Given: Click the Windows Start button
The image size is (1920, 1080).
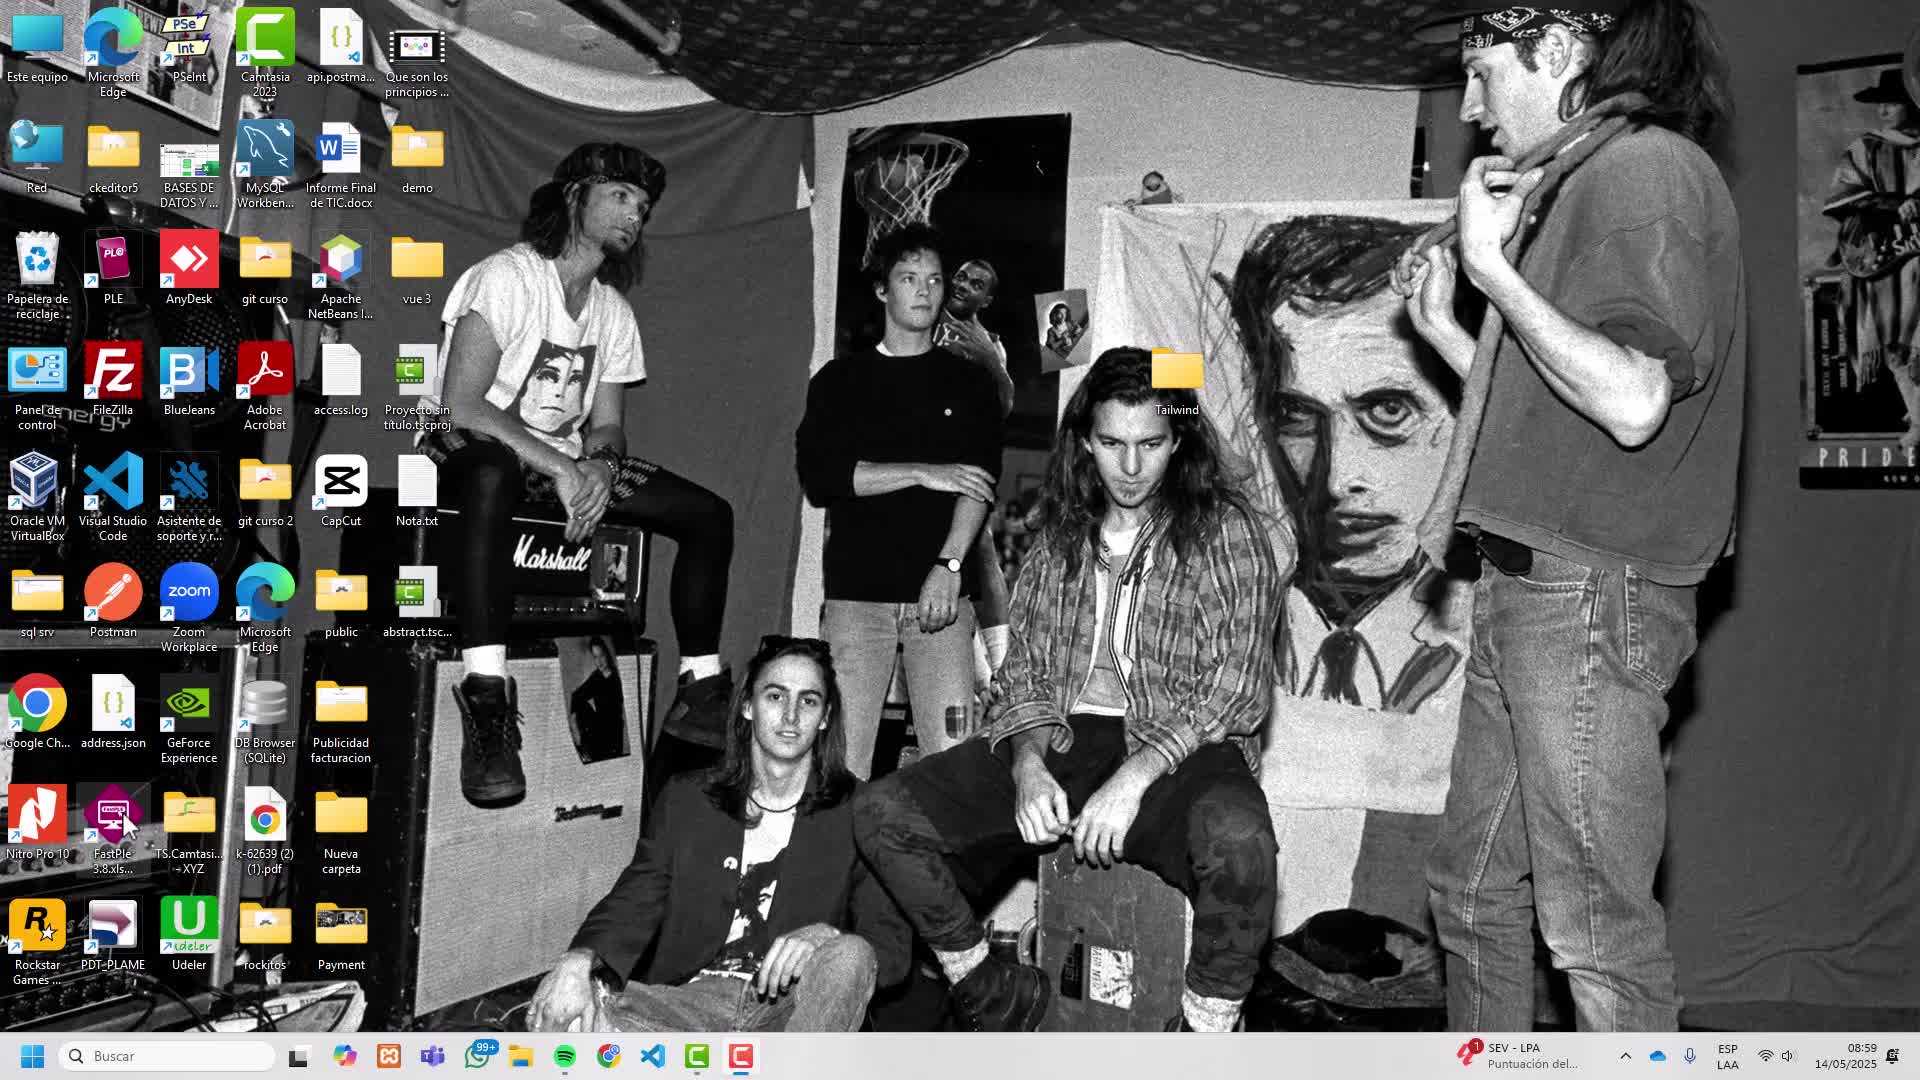Looking at the screenshot, I should click(32, 1056).
